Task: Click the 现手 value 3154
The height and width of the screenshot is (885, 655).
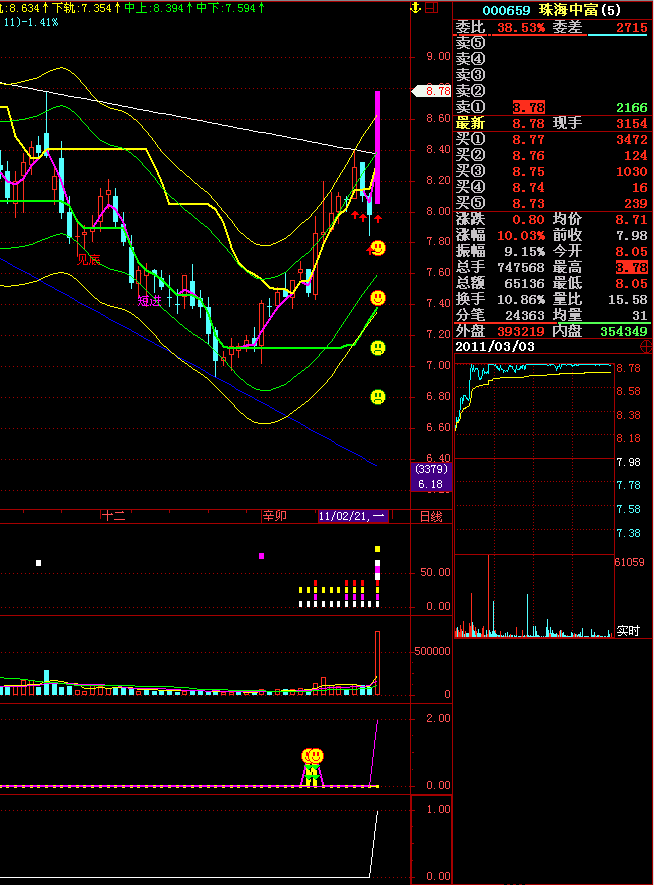Action: (631, 124)
